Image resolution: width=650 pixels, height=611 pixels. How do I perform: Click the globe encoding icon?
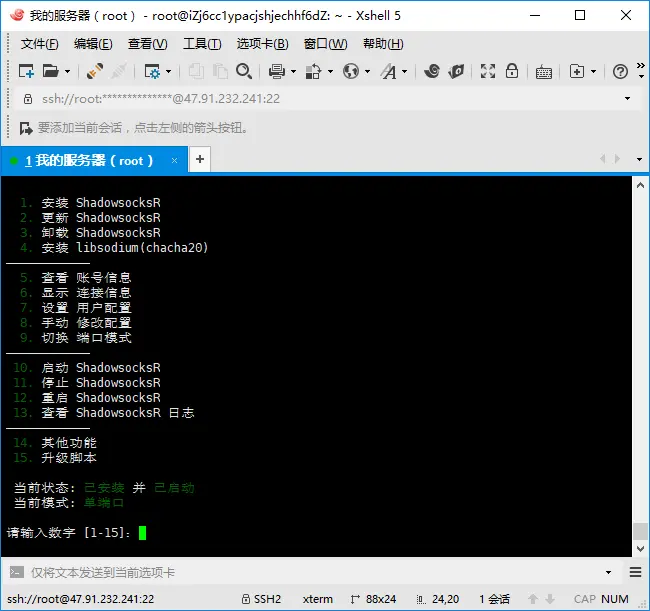click(351, 71)
